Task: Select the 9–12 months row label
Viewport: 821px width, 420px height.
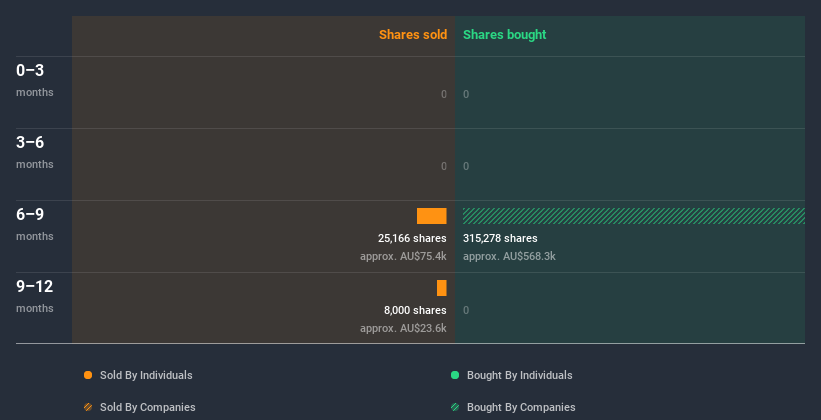Action: click(x=35, y=296)
